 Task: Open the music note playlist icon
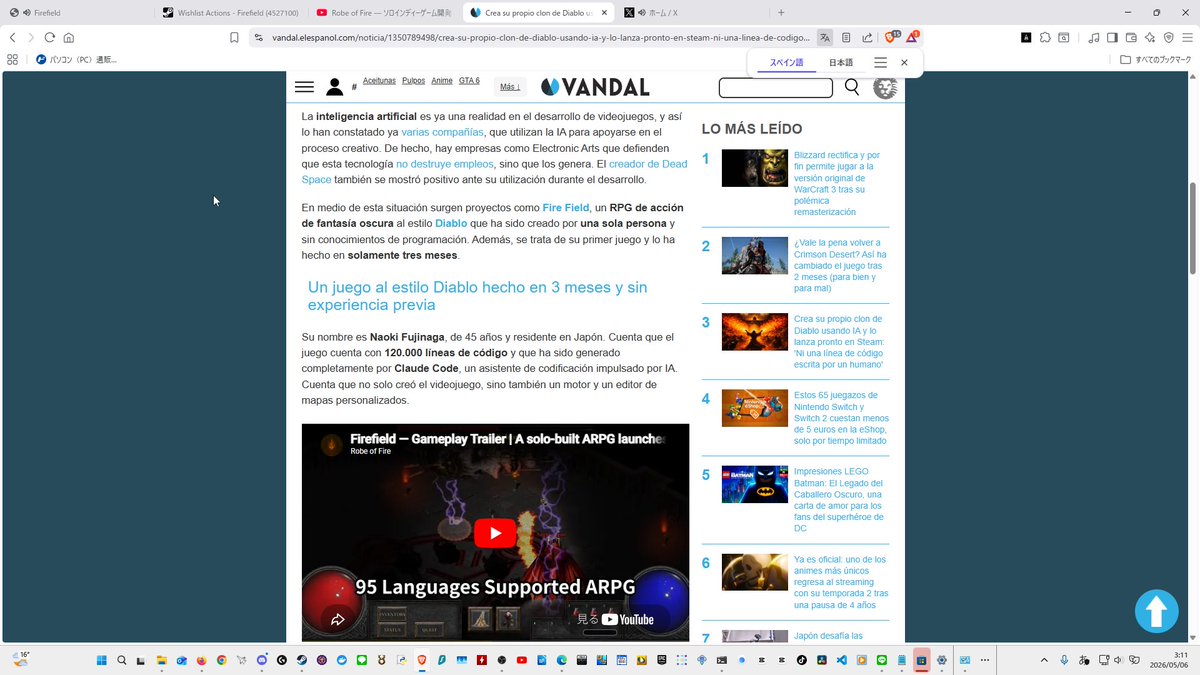(x=1094, y=37)
